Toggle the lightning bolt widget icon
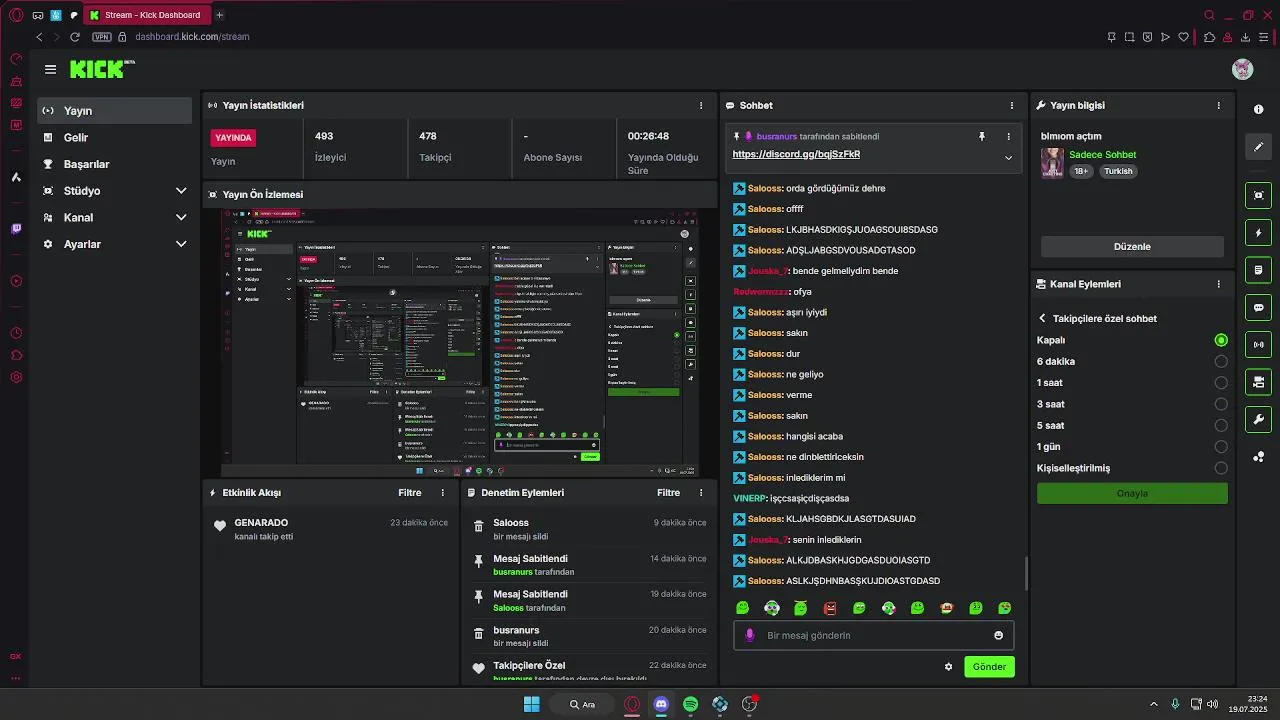 [1258, 233]
